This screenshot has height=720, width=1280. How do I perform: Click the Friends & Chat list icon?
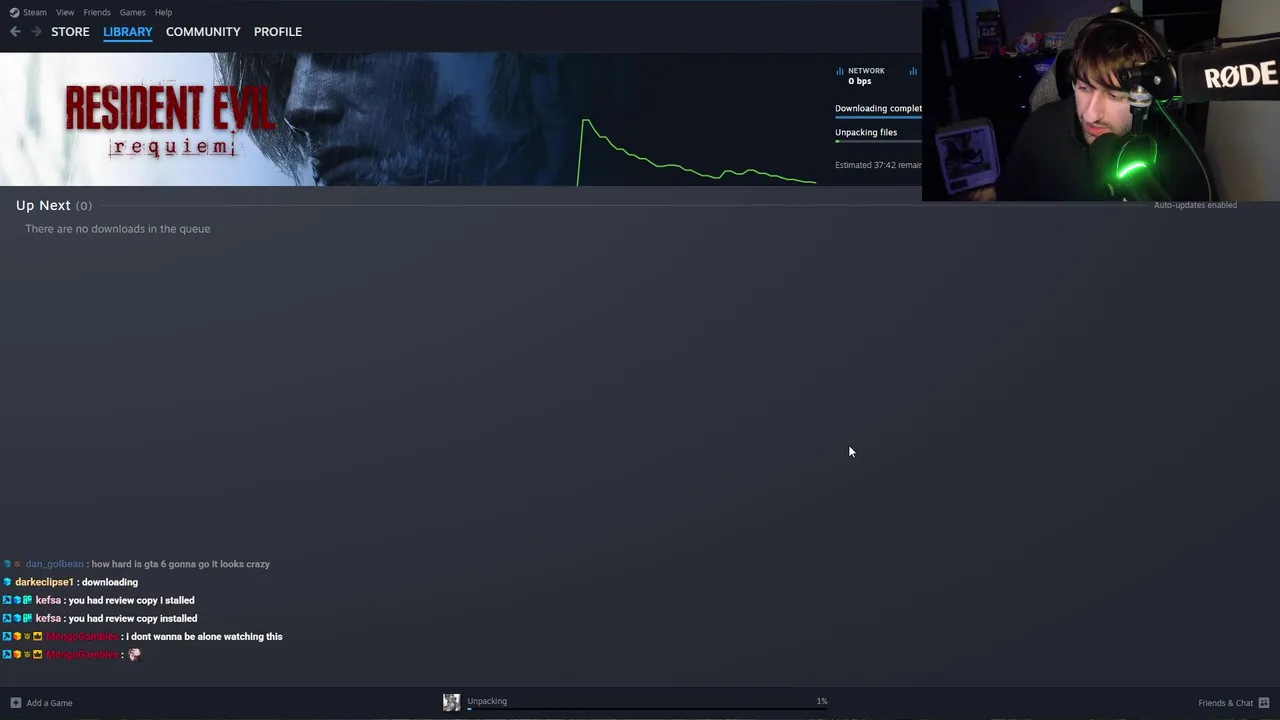[1264, 703]
